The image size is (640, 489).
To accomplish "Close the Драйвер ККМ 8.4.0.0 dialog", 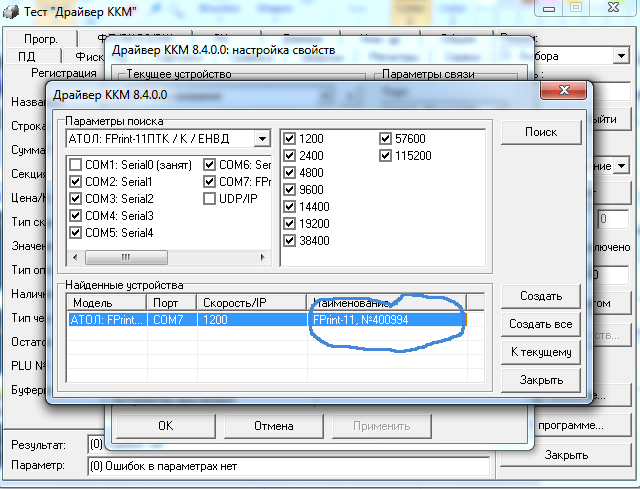I will [564, 90].
